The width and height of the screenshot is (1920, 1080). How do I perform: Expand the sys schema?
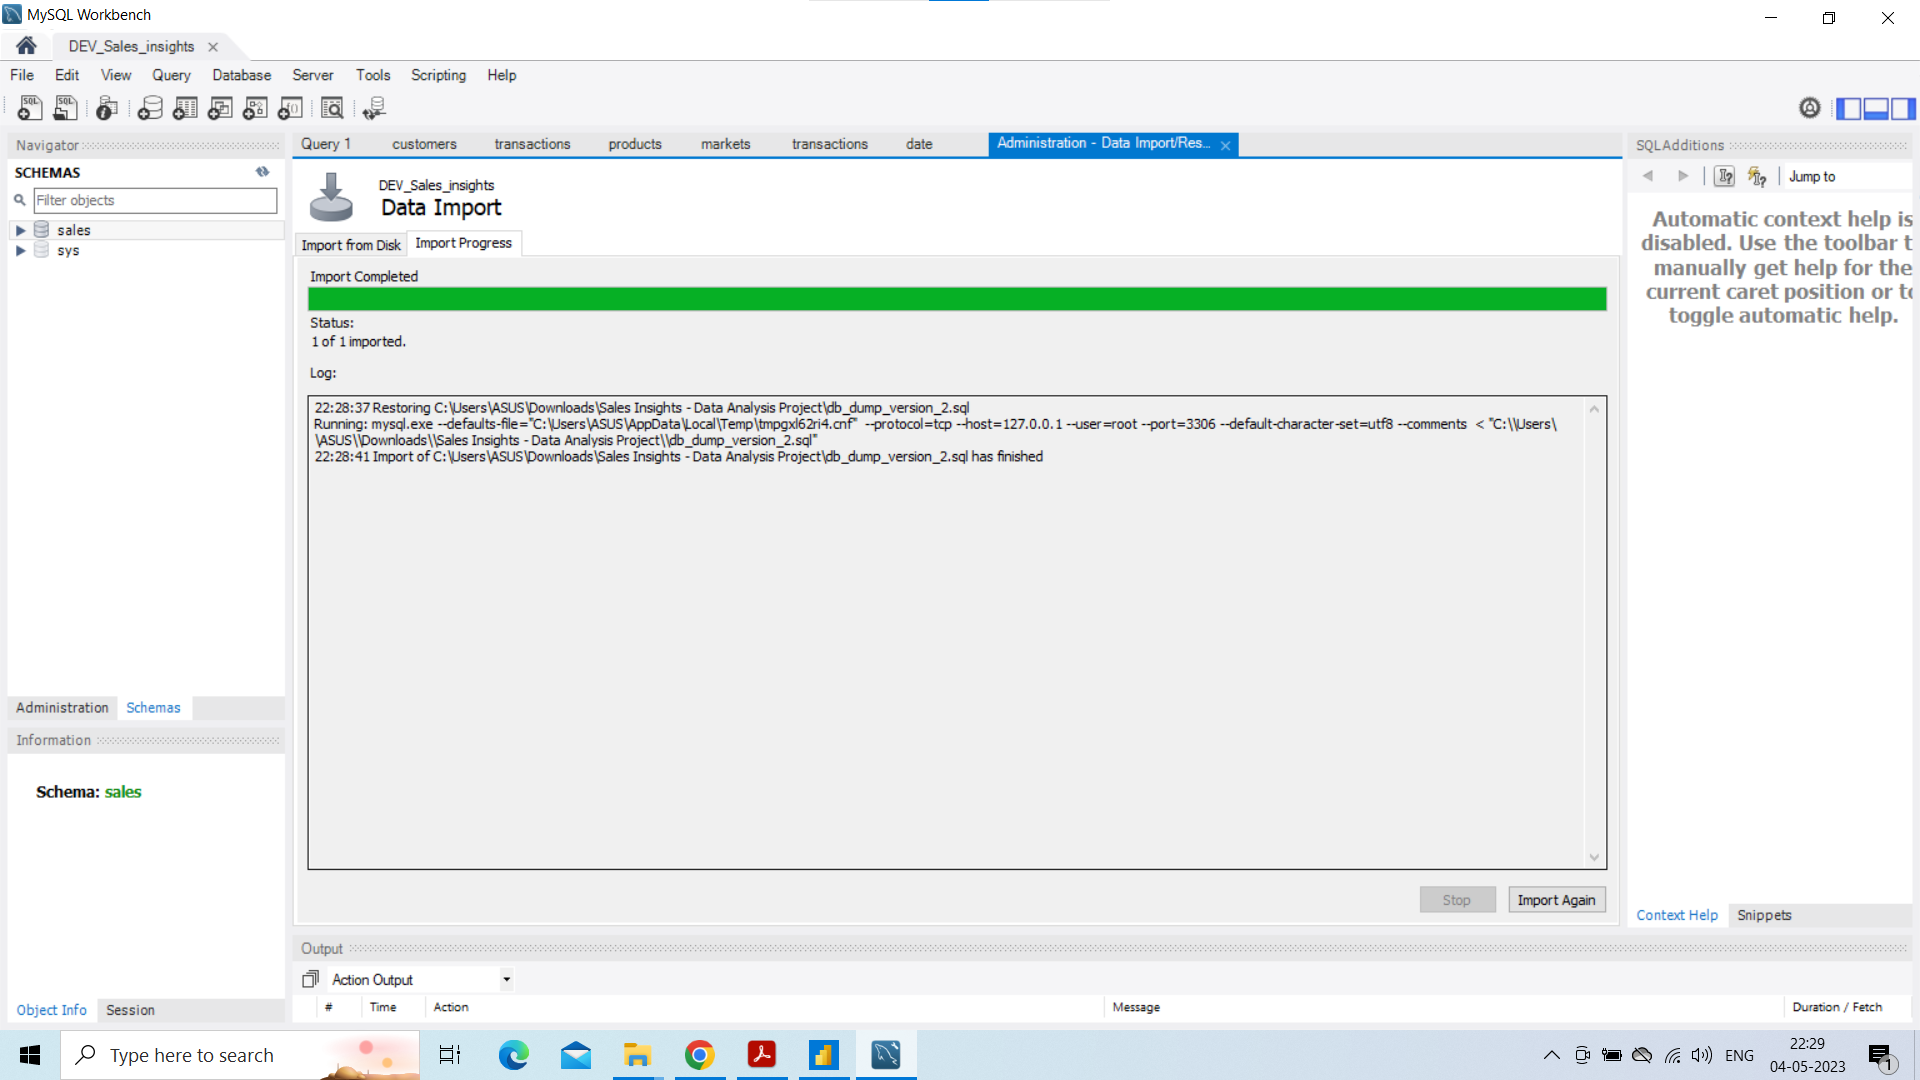point(21,251)
